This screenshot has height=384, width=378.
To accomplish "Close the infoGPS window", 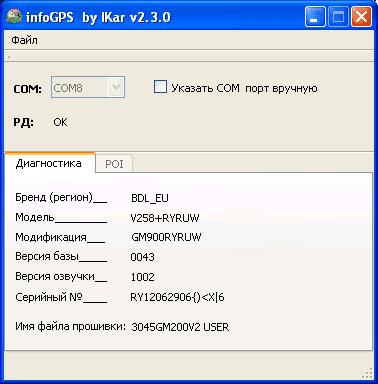I will pyautogui.click(x=361, y=17).
